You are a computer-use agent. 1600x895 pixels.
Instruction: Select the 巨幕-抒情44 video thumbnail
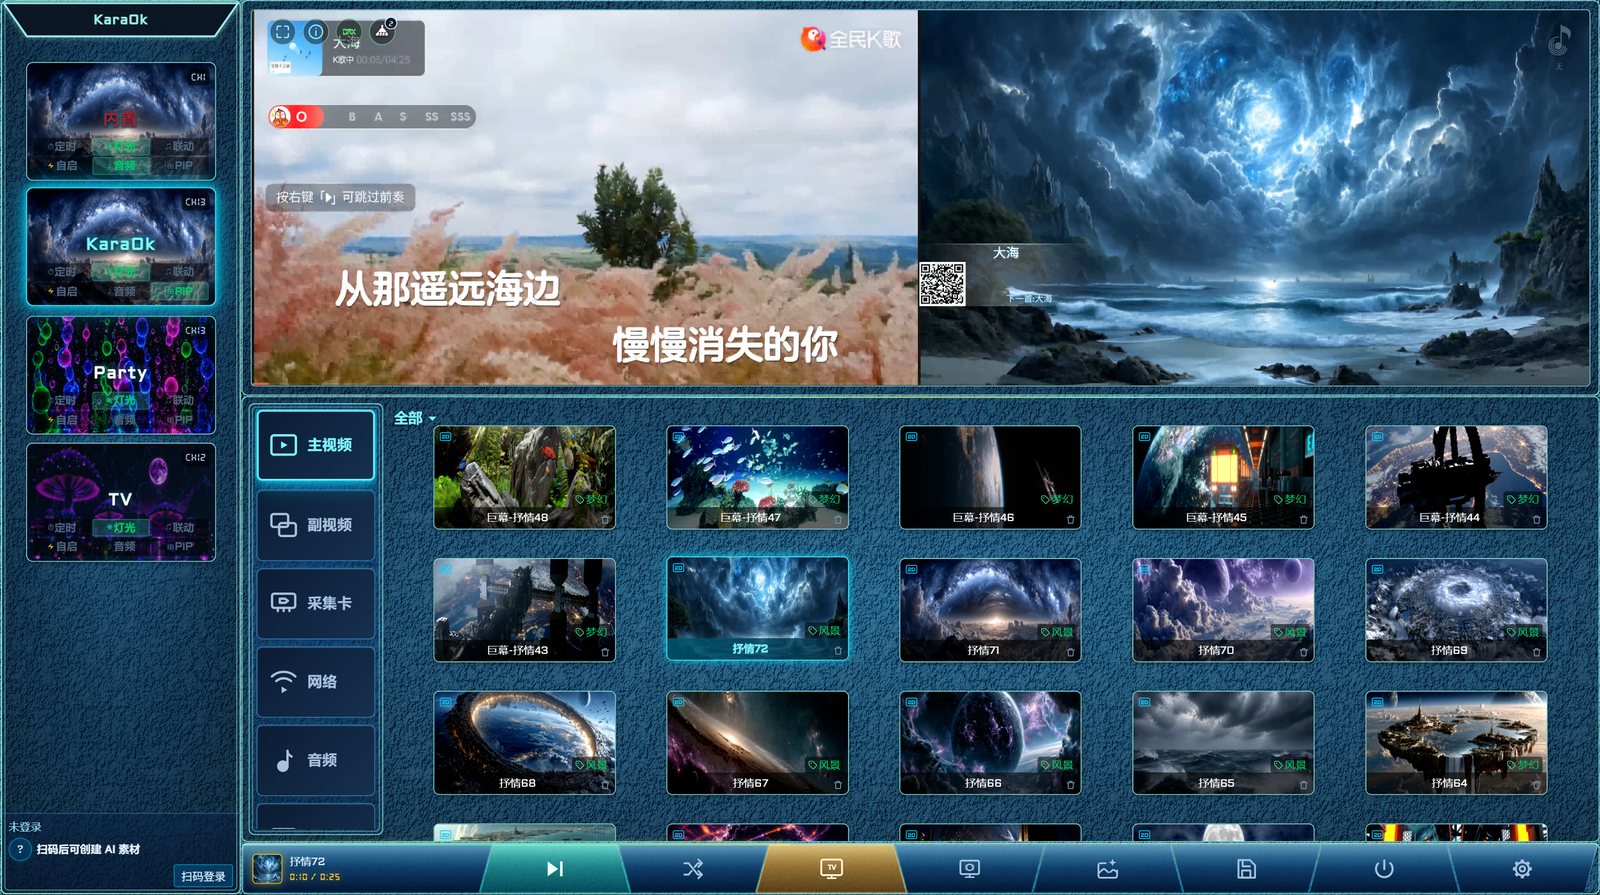[1456, 477]
